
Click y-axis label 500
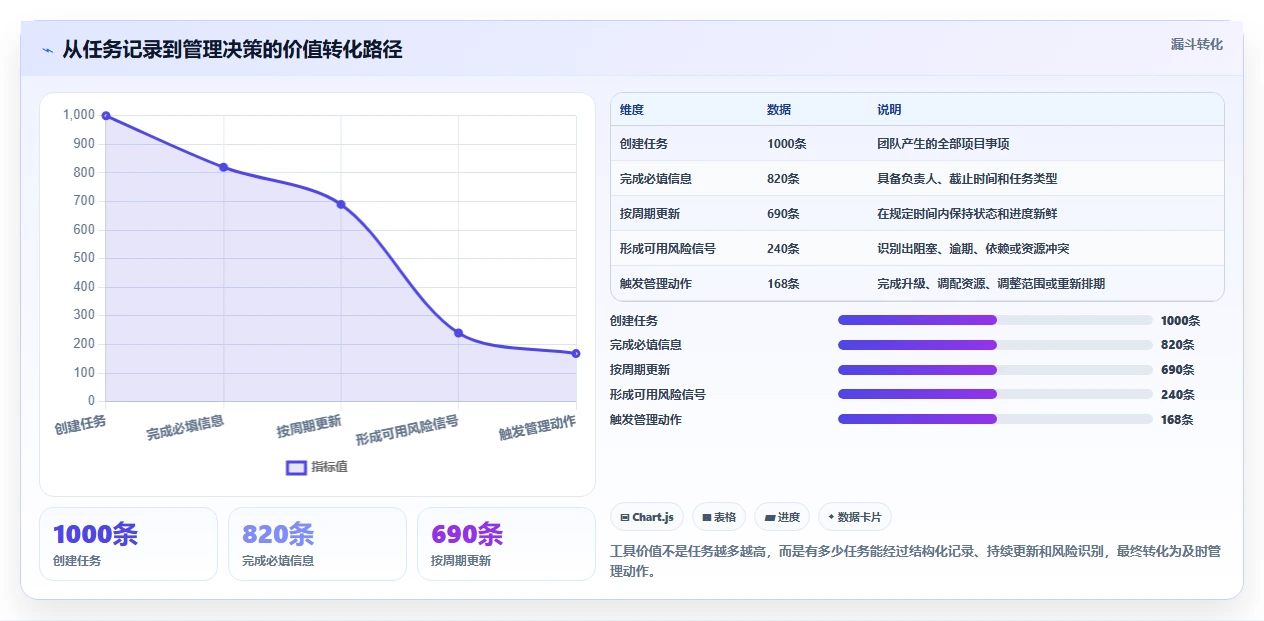pyautogui.click(x=84, y=258)
